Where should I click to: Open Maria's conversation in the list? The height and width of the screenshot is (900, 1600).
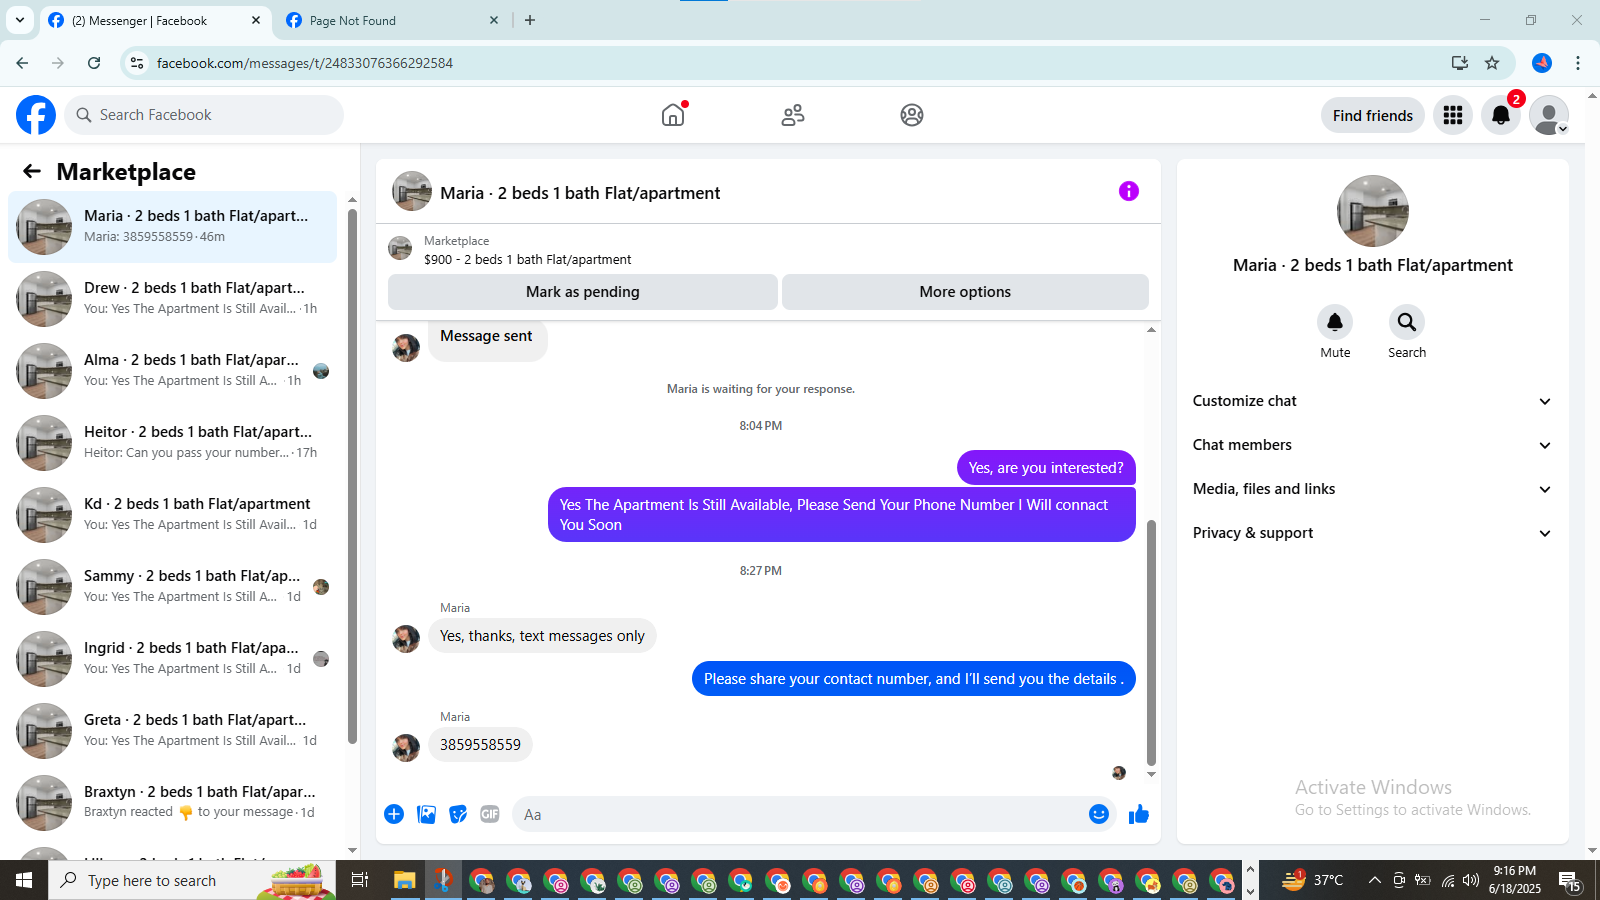[x=172, y=227]
